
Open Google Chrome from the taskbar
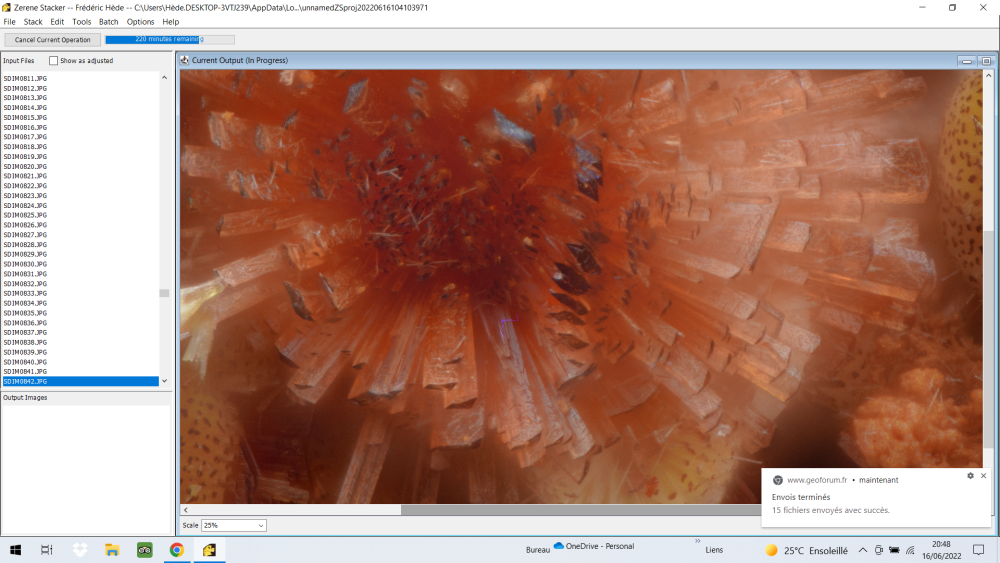coord(176,550)
